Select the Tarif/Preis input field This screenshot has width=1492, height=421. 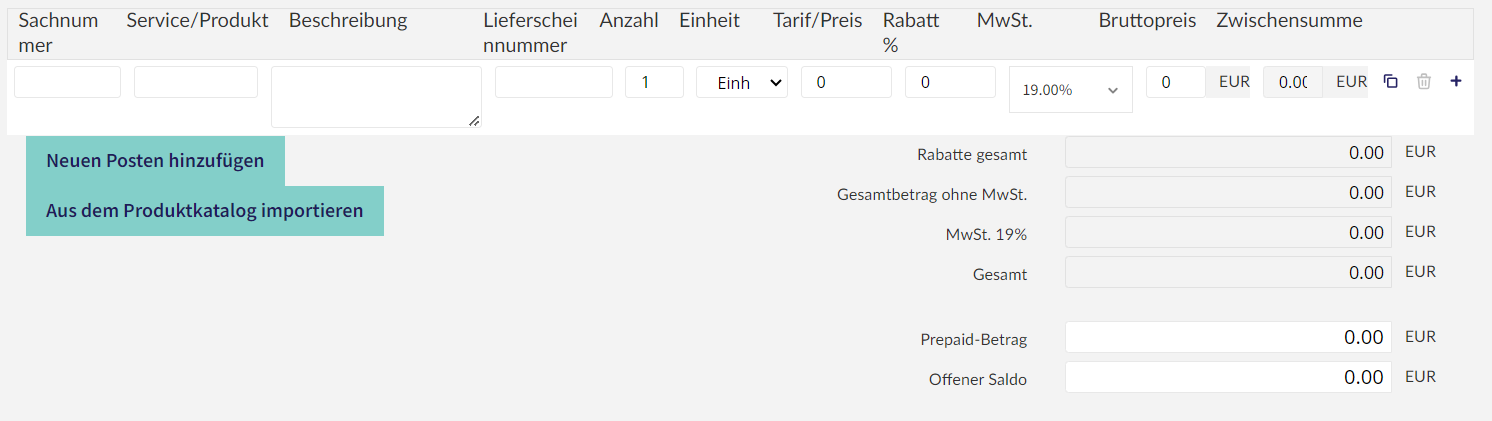point(846,82)
